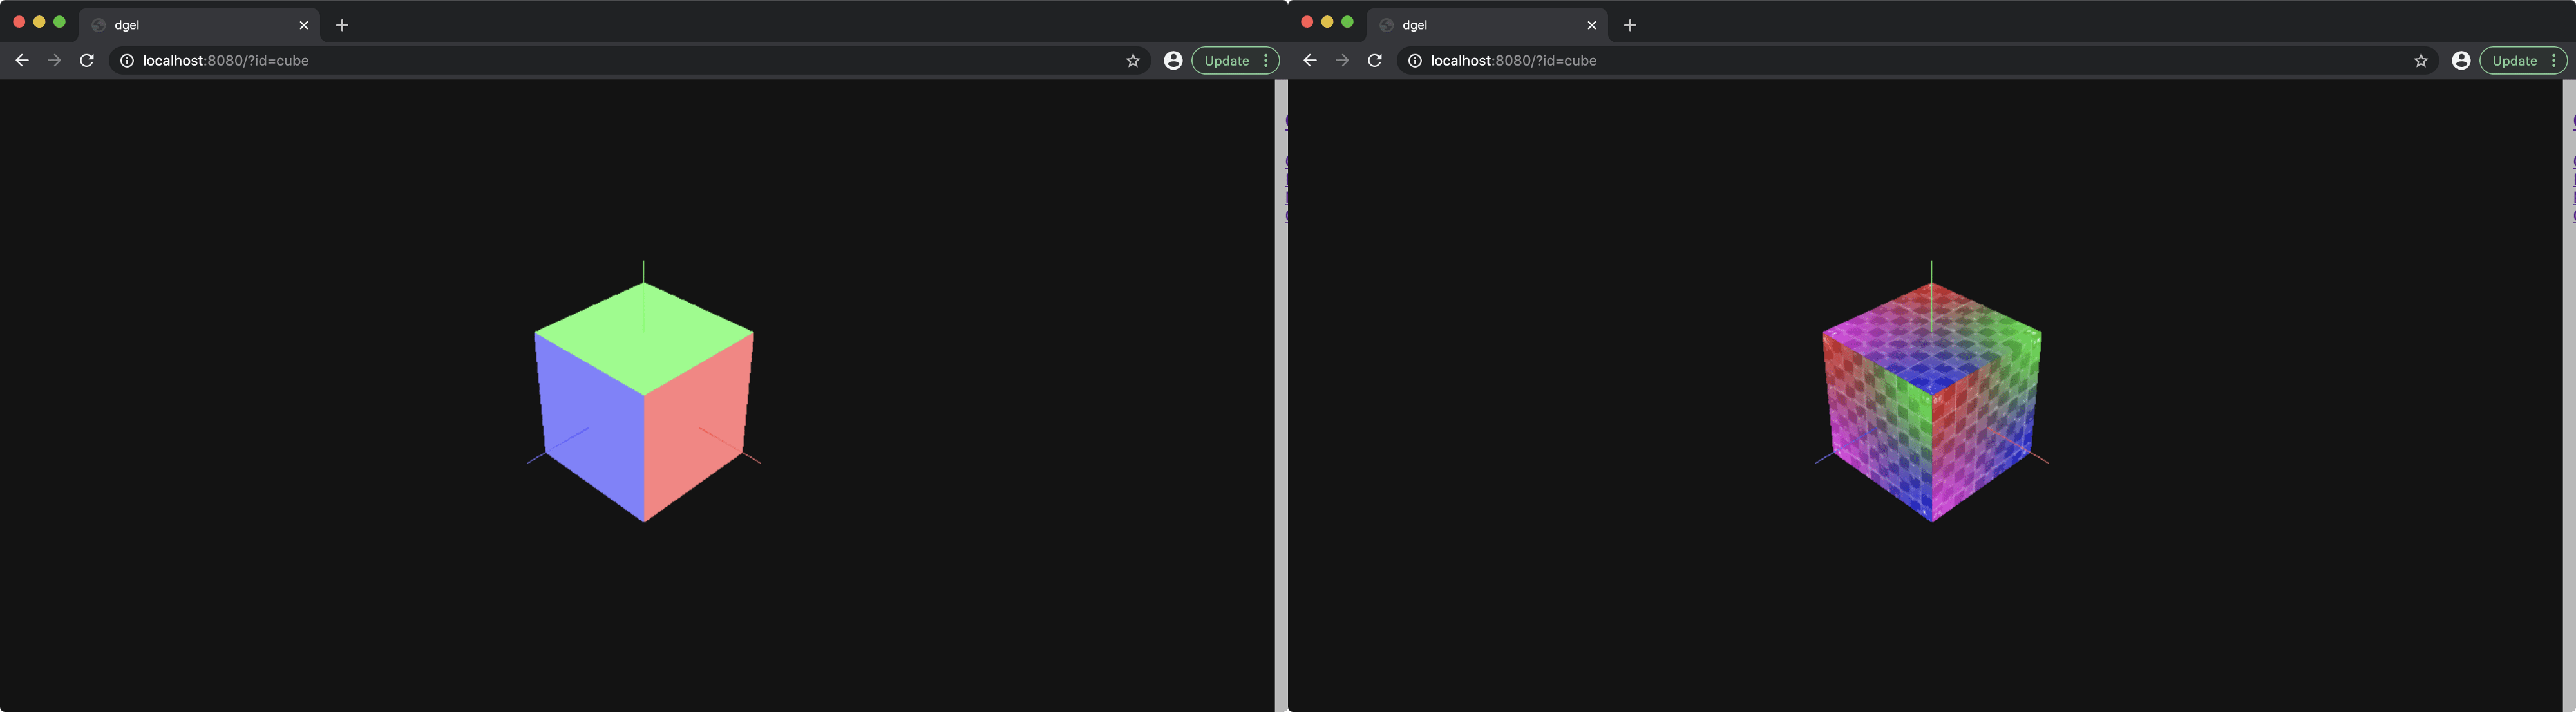The width and height of the screenshot is (2576, 712).
Task: Bookmark page with star in right window
Action: [x=2421, y=61]
